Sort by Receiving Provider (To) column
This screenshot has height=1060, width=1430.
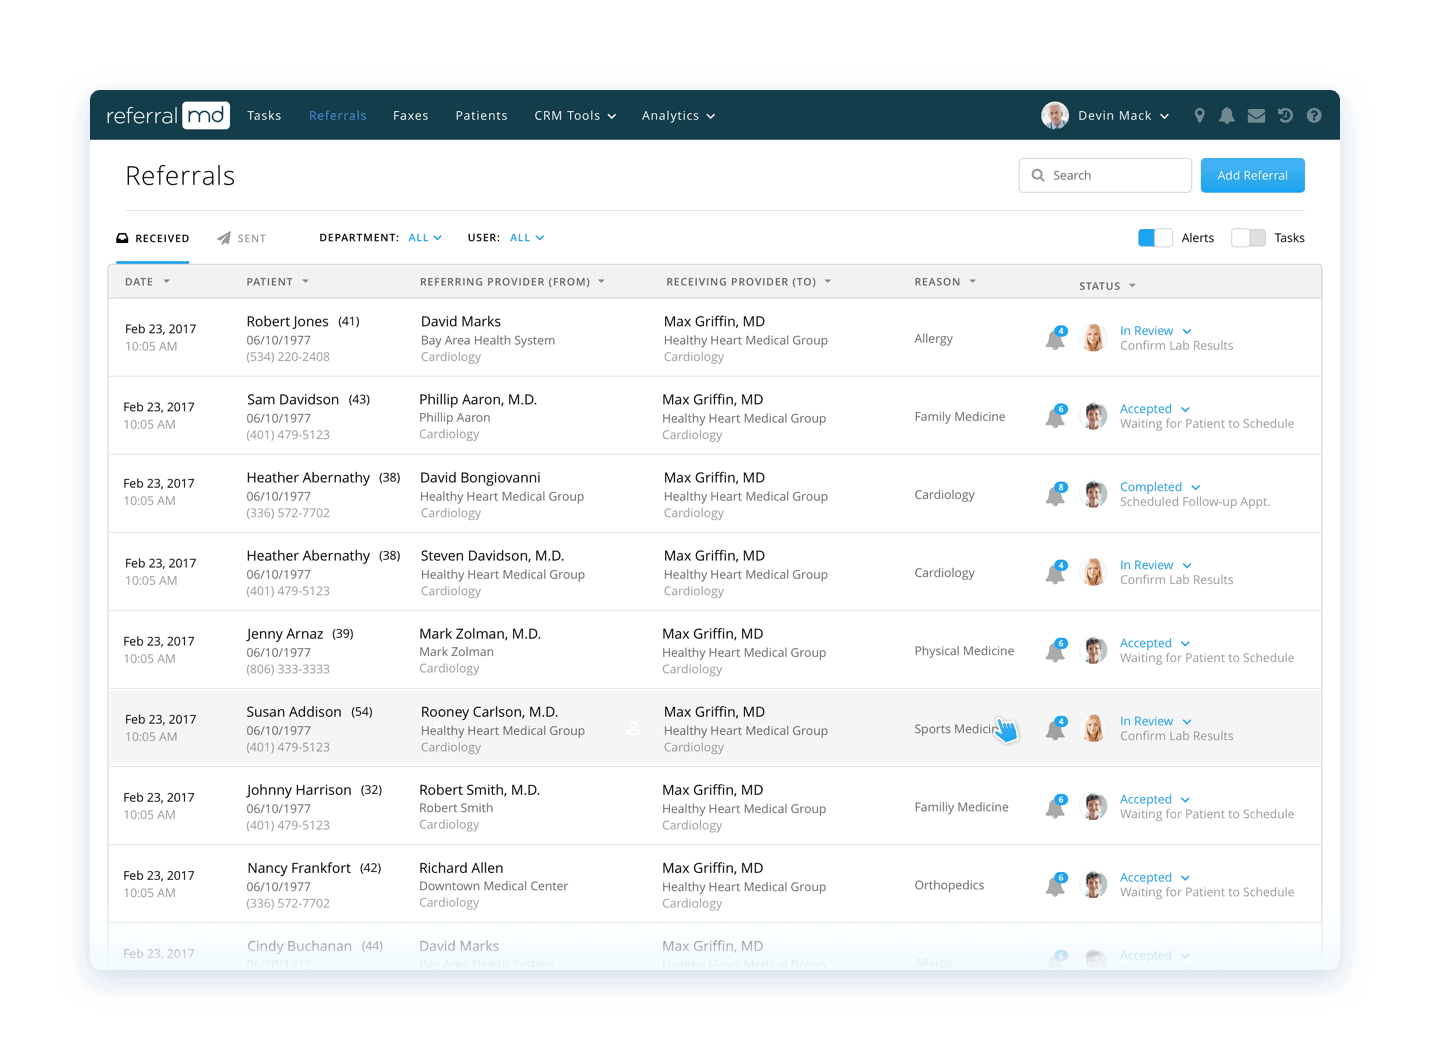tap(749, 282)
